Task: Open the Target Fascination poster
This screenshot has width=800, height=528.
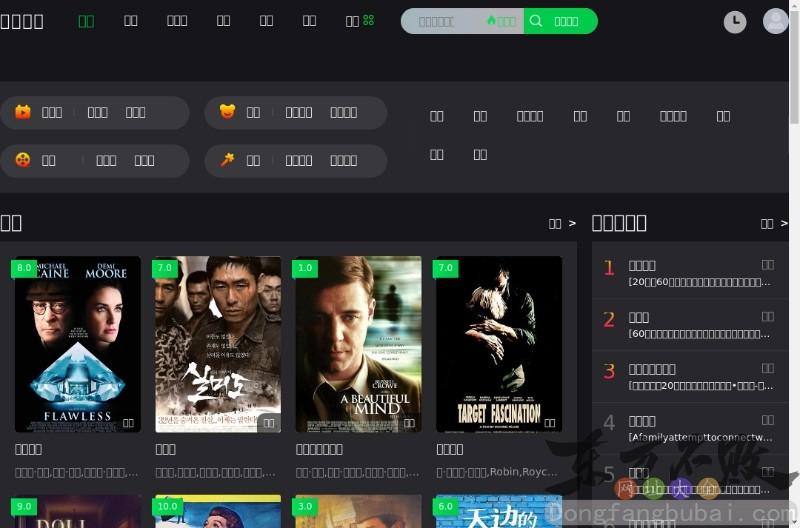Action: (498, 343)
